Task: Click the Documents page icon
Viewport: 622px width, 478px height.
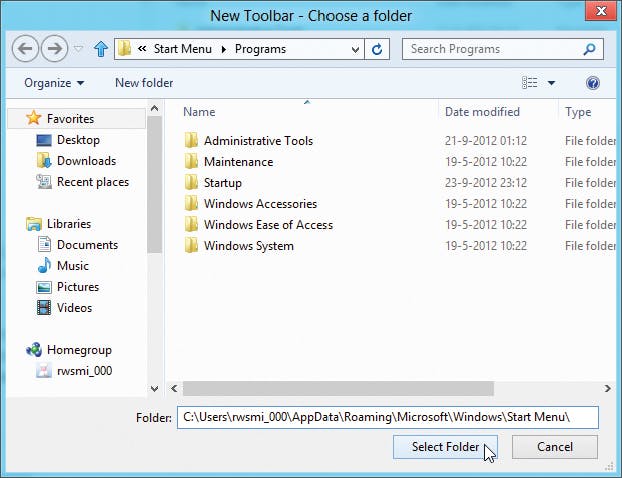Action: click(44, 244)
